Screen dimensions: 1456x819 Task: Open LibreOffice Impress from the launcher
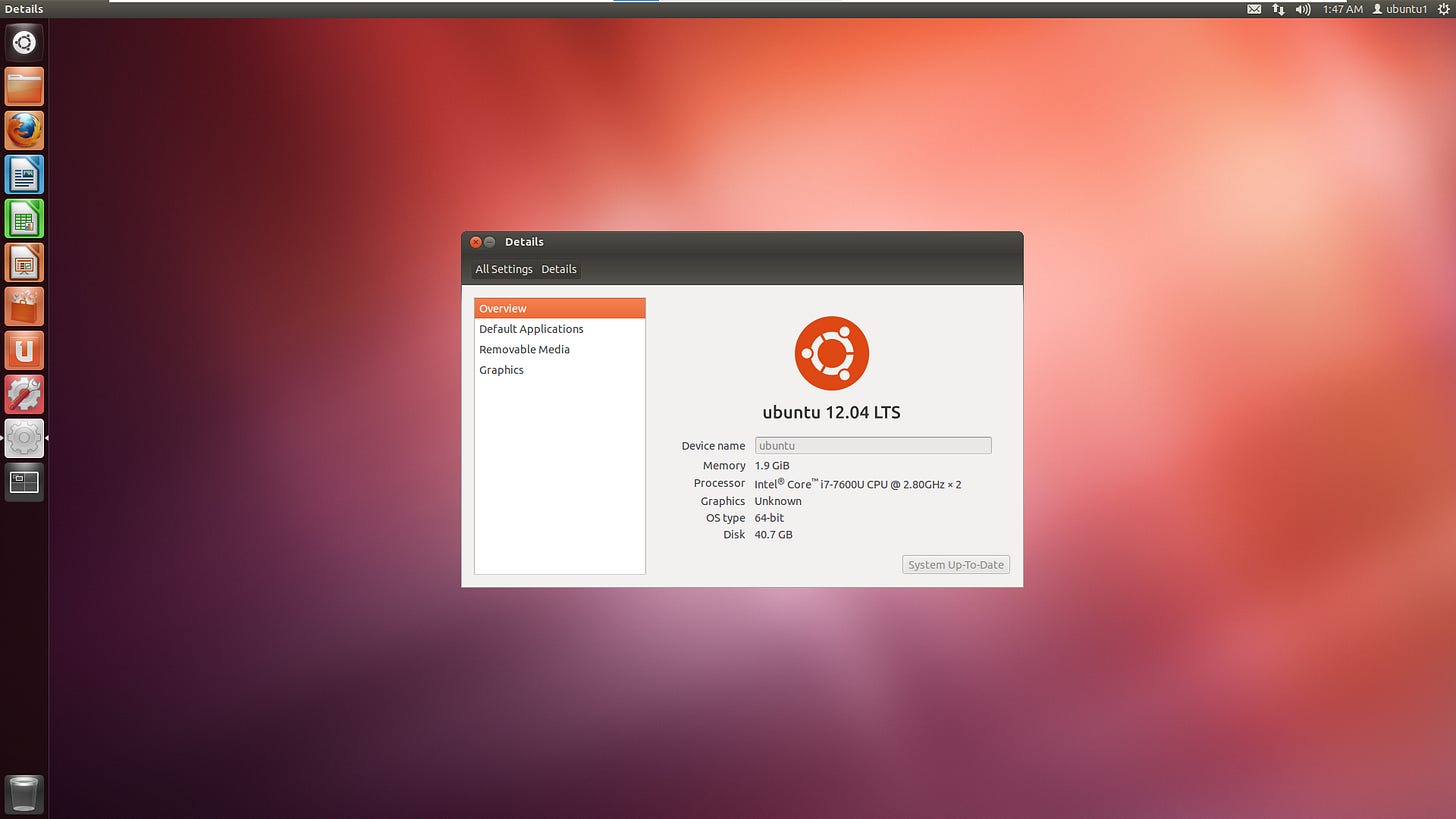(24, 262)
